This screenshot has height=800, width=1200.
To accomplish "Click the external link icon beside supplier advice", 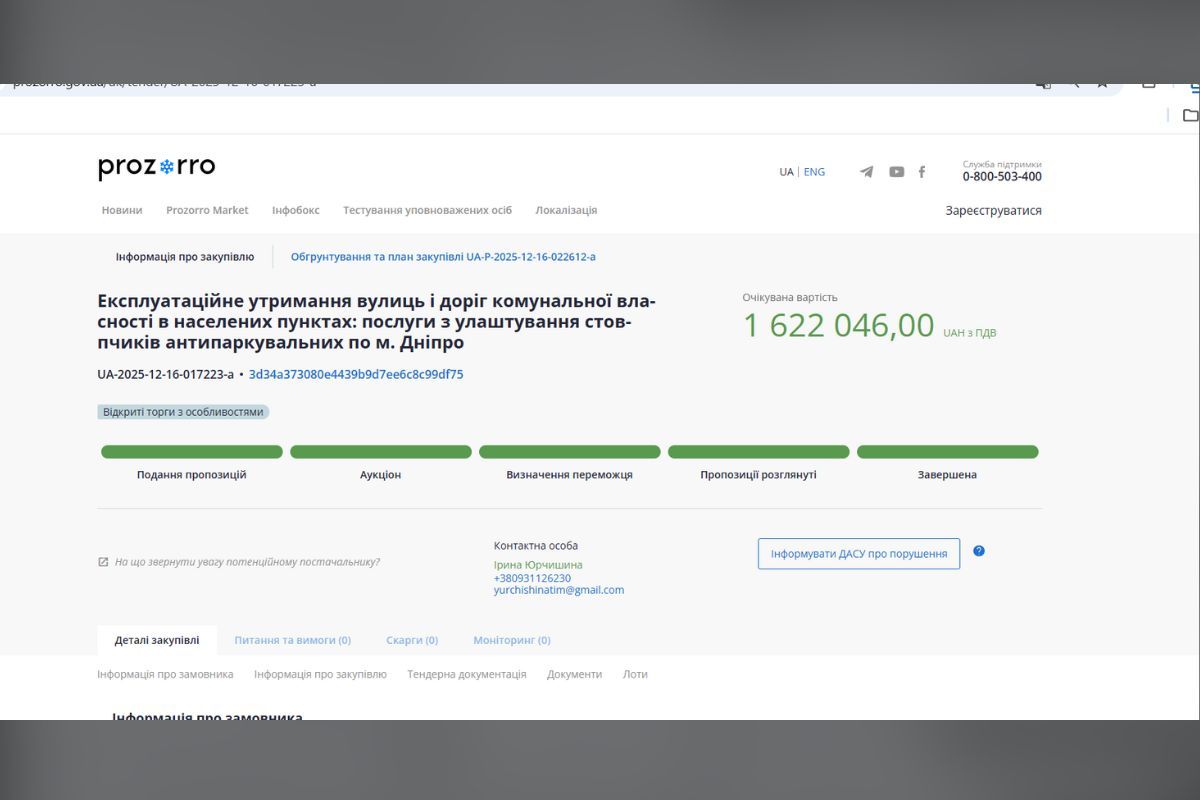I will 104,562.
